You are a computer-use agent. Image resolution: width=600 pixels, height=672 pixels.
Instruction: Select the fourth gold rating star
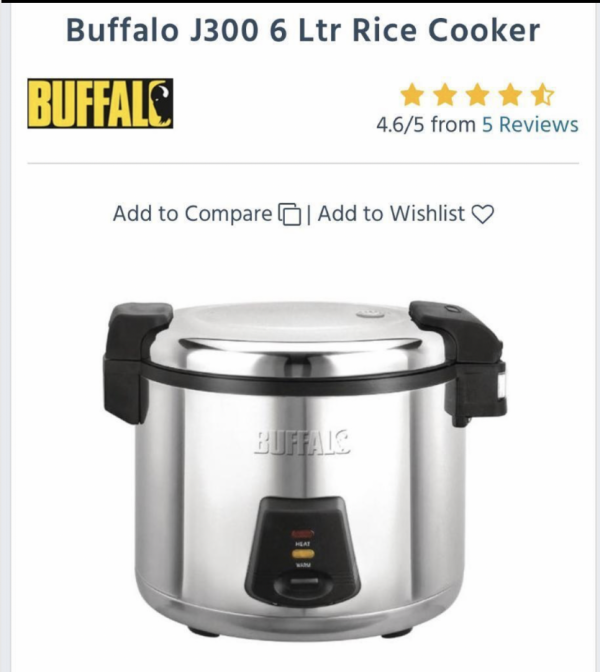pos(510,95)
